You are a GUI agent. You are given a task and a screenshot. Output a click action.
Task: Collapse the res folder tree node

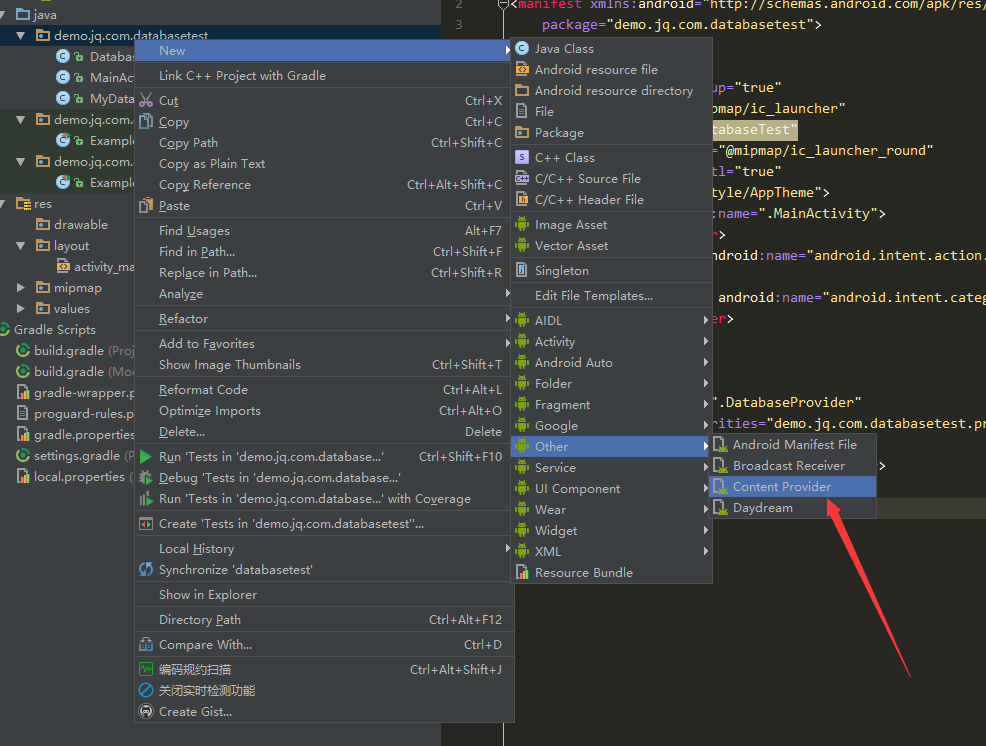tap(3, 204)
